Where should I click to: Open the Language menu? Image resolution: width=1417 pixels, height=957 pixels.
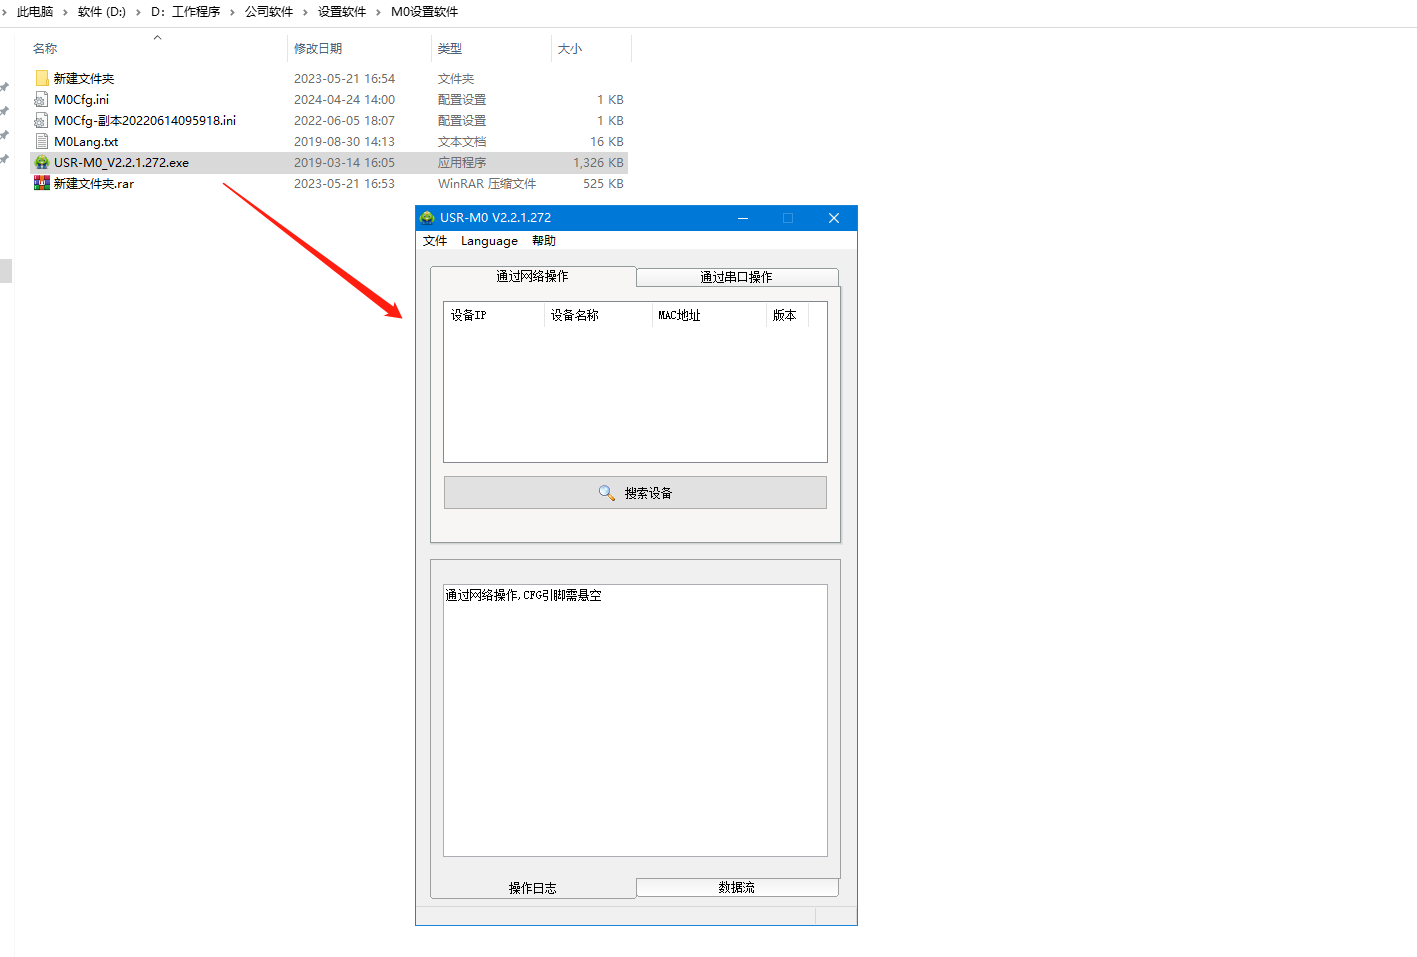pos(489,241)
